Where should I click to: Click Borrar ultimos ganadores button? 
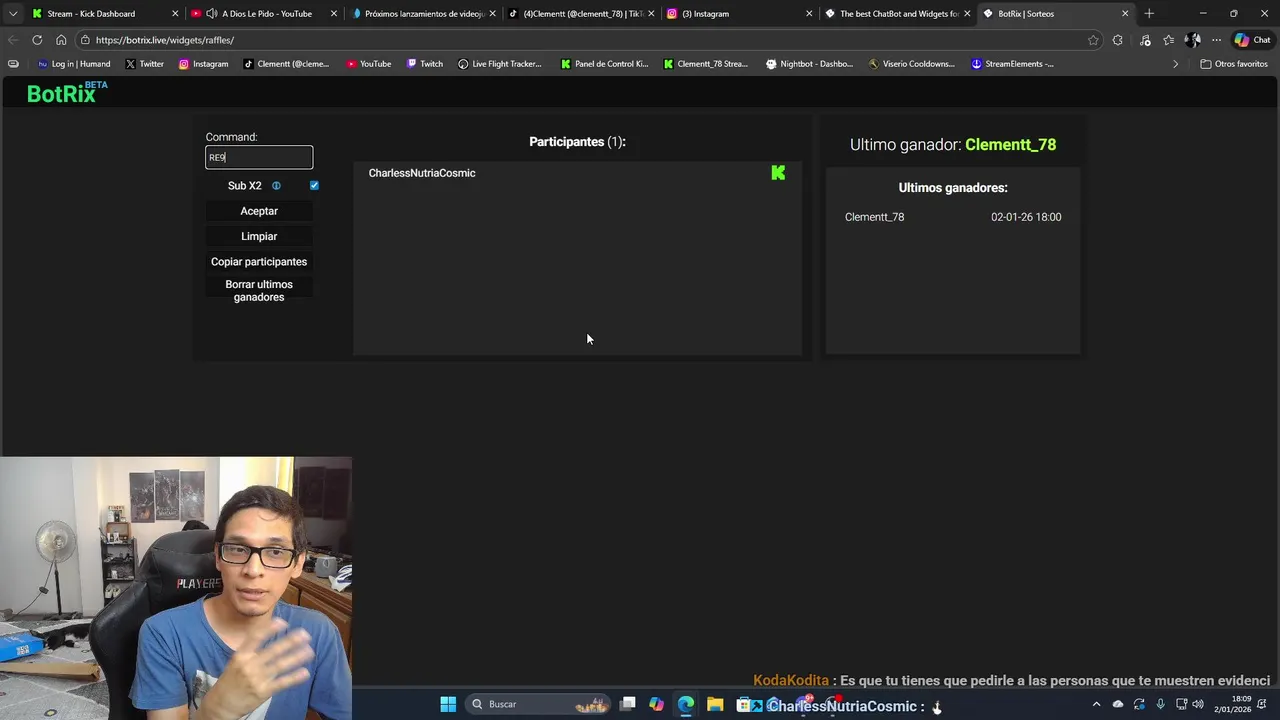click(259, 291)
